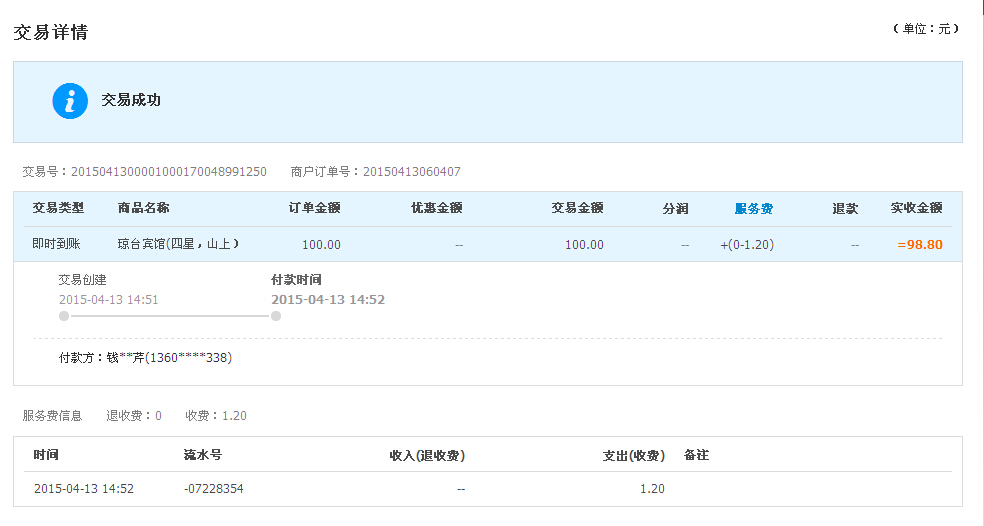This screenshot has height=526, width=984.
Task: Click the 服务费信息 section label
Action: [x=52, y=416]
